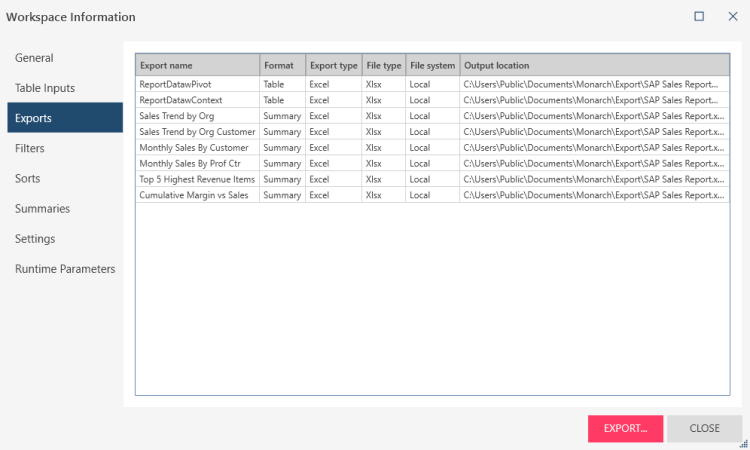Click output location of Monthly Sales By Customer
The height and width of the screenshot is (450, 750).
(x=594, y=147)
